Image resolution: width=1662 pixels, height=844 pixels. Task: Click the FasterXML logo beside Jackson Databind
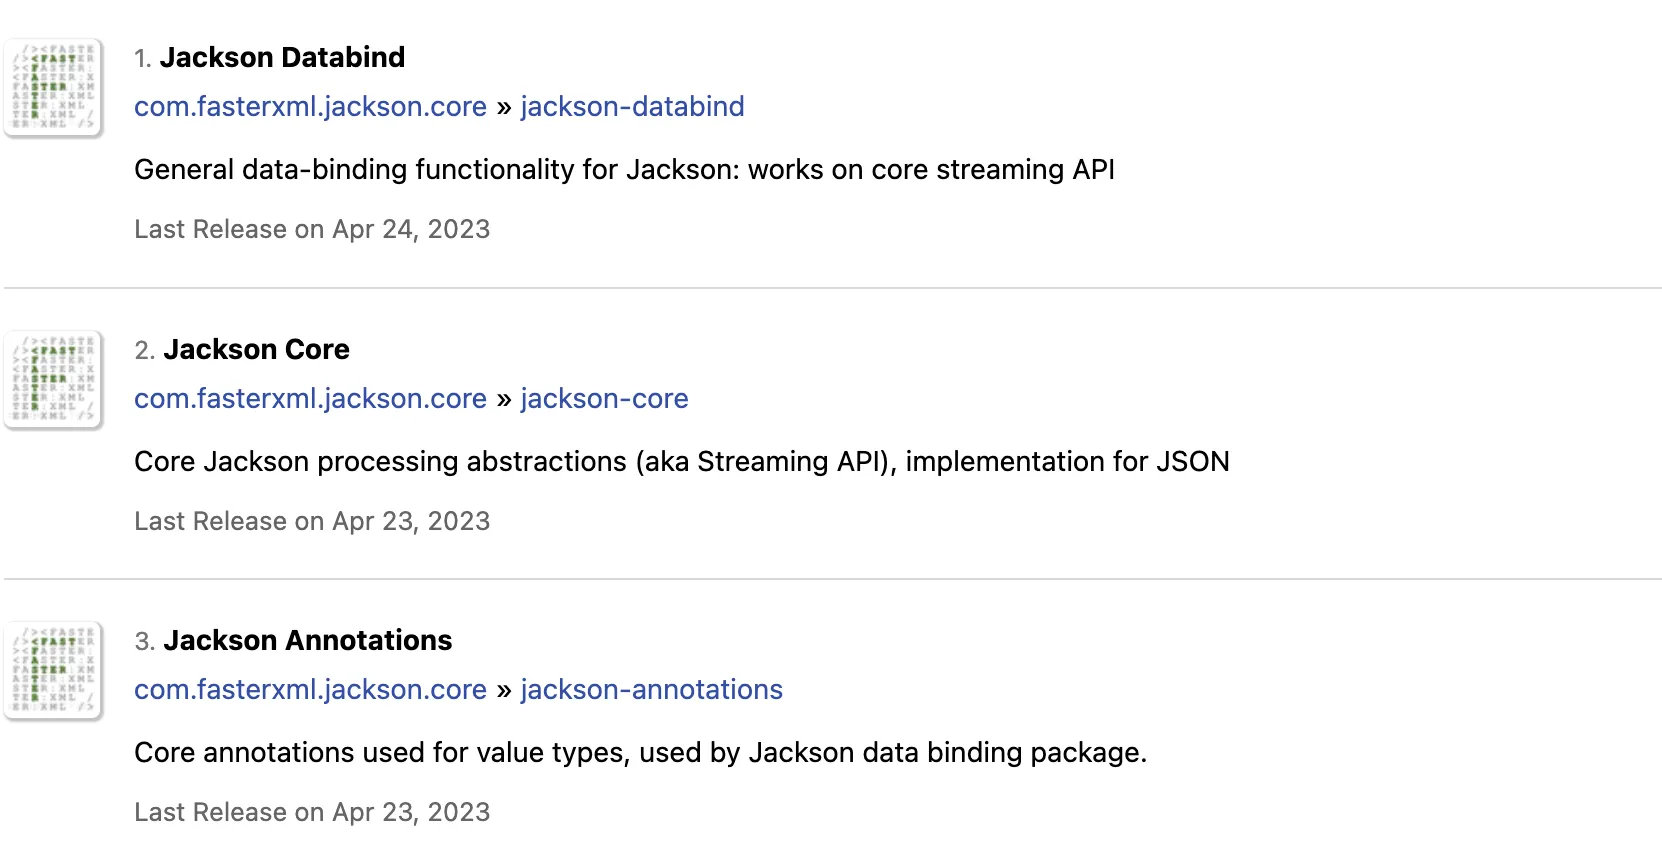point(54,87)
